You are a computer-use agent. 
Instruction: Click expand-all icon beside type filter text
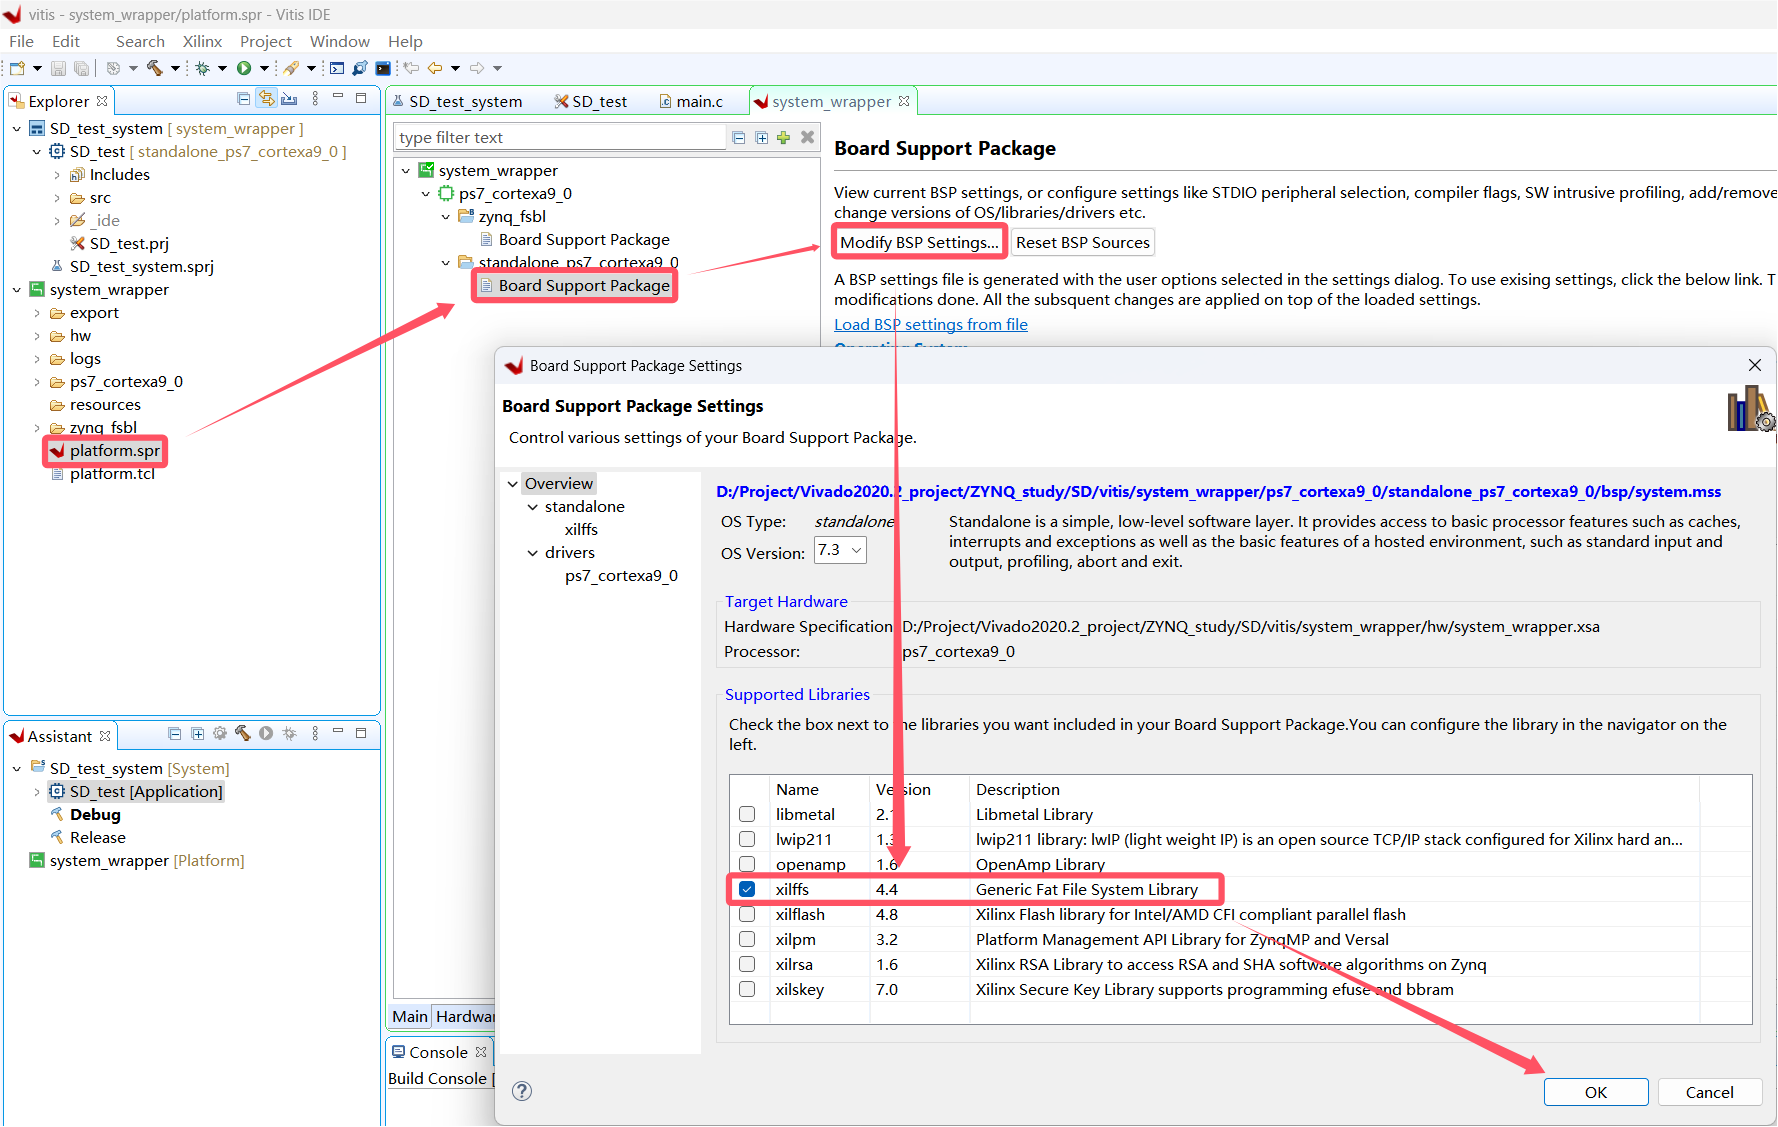(761, 138)
